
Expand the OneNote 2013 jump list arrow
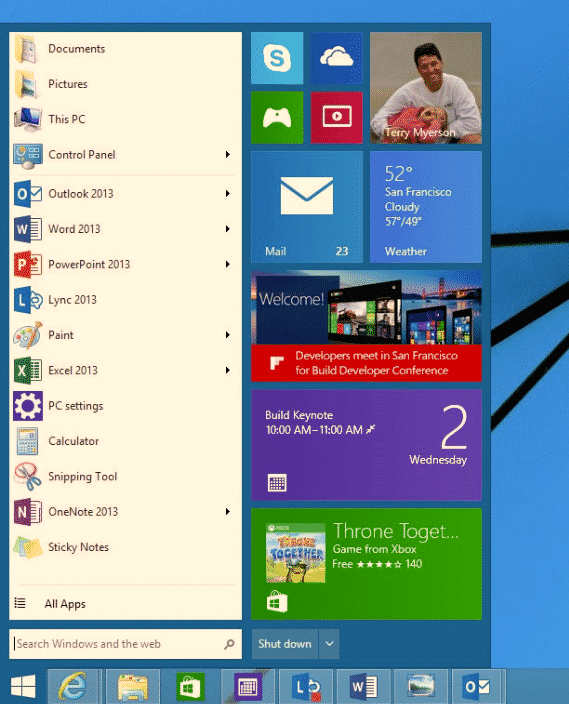228,512
